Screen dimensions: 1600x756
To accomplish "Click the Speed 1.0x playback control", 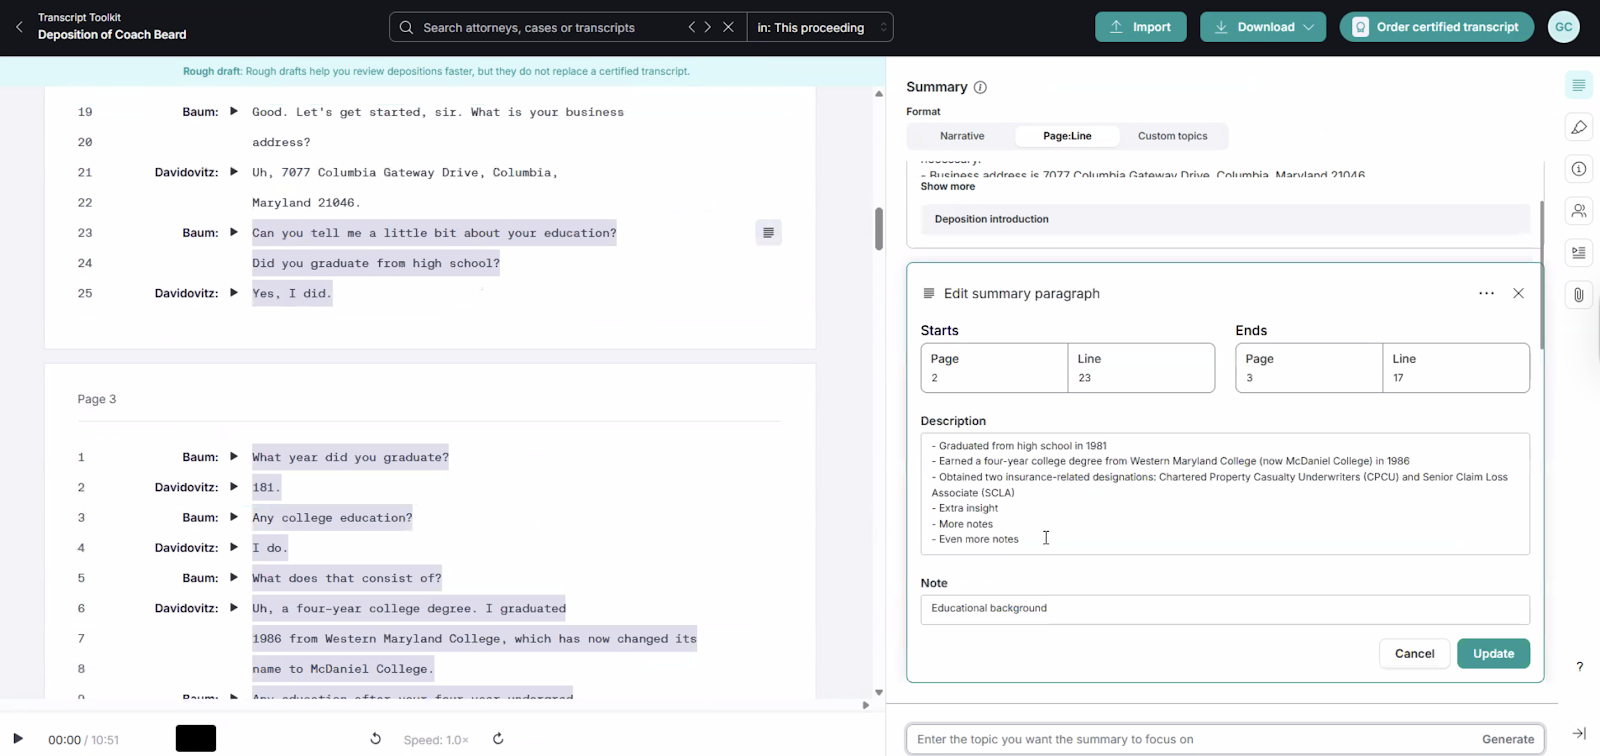I will tap(436, 740).
